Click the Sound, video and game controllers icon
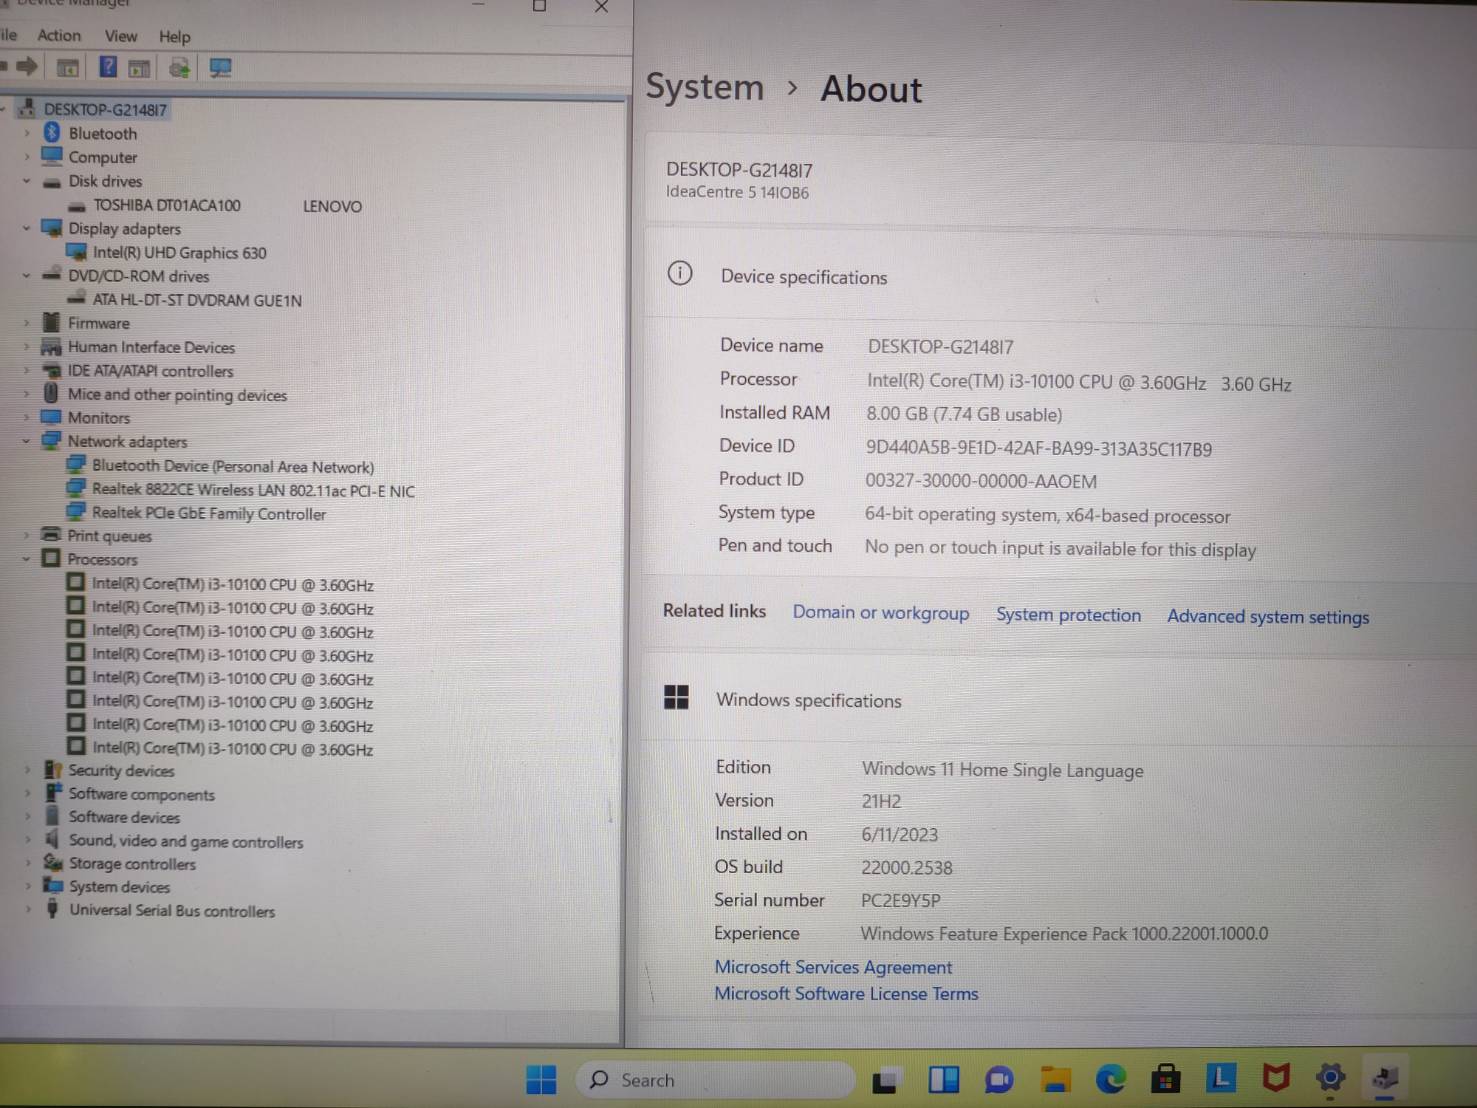The image size is (1477, 1108). tap(52, 840)
